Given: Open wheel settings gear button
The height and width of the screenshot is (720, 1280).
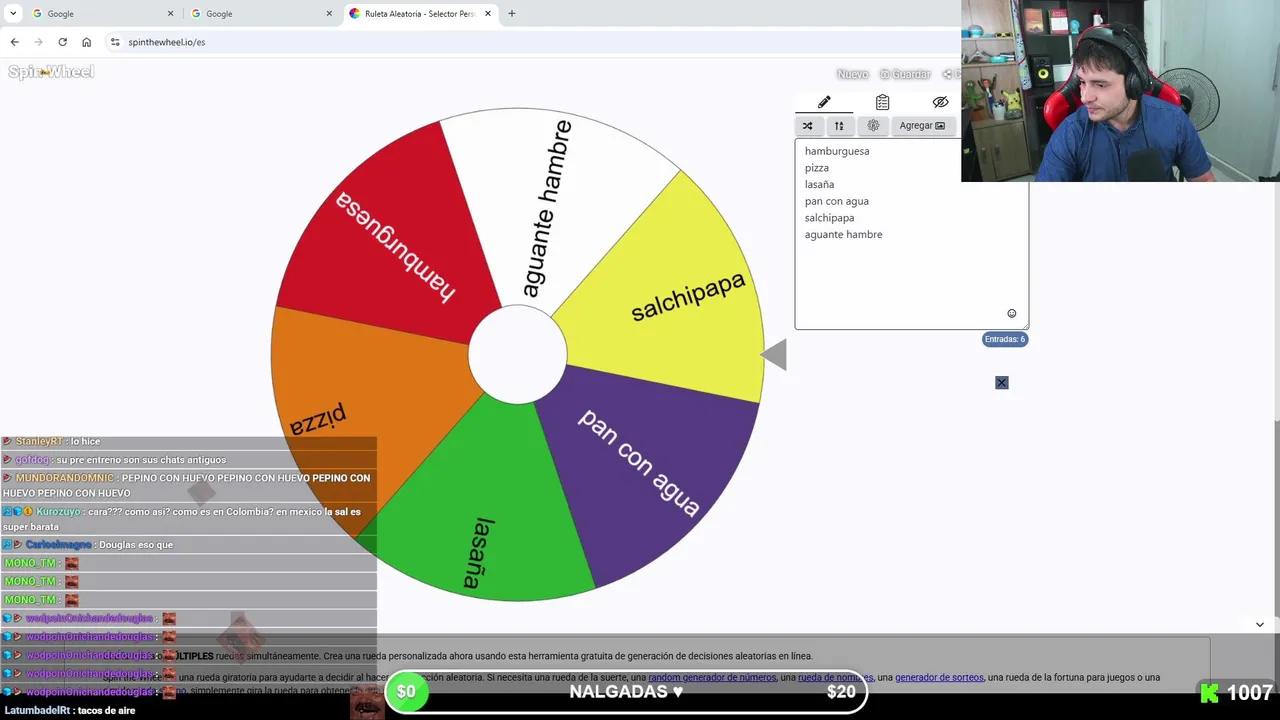Looking at the screenshot, I should 873,126.
